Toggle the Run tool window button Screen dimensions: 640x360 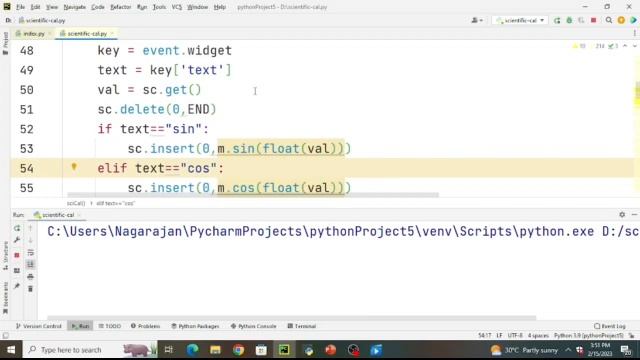pyautogui.click(x=80, y=326)
